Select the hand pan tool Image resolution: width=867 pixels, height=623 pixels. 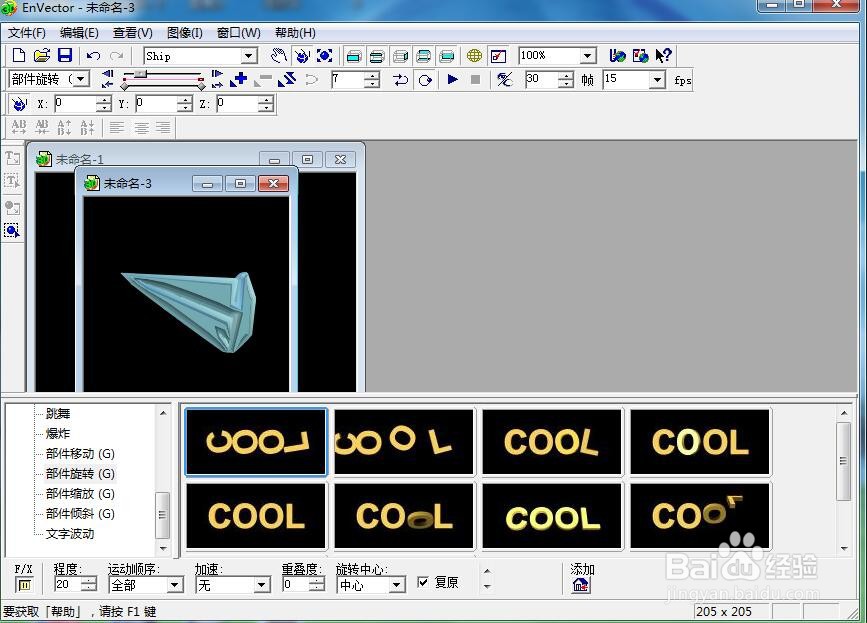(279, 55)
